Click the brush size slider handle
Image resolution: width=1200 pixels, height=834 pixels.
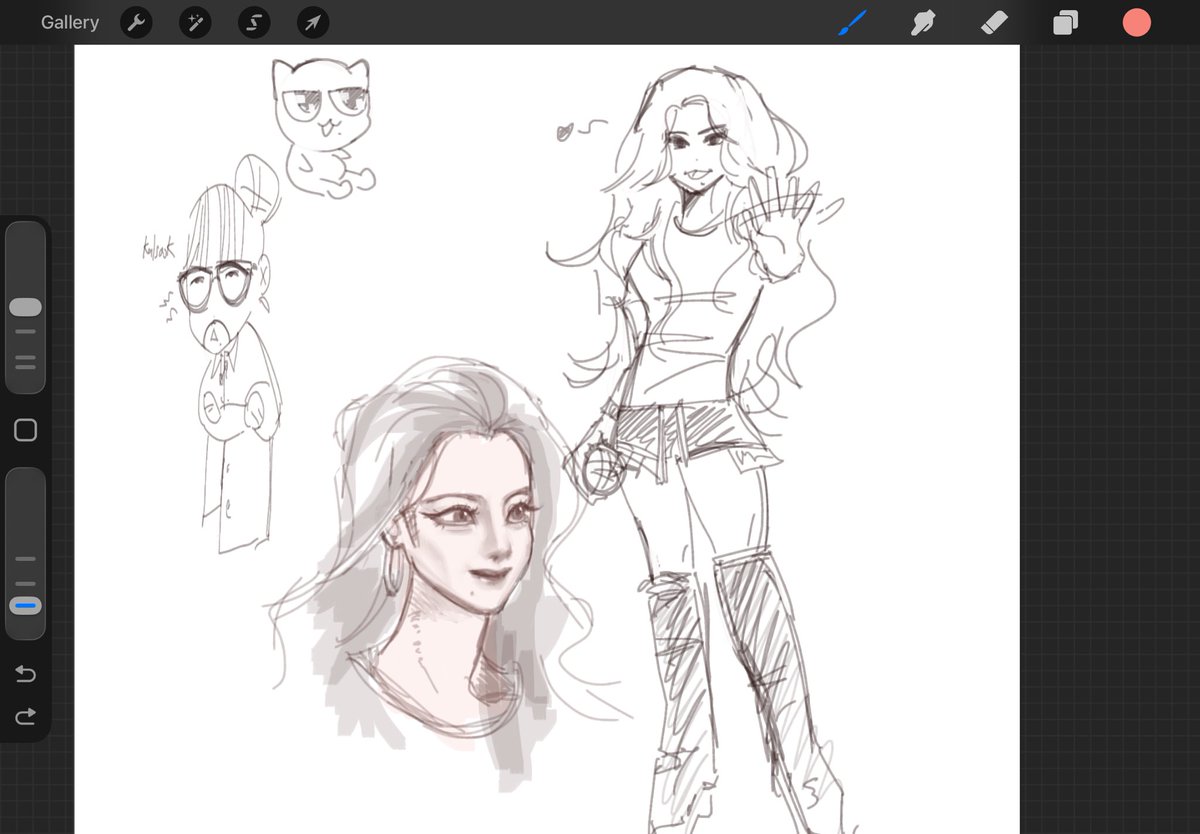(25, 307)
